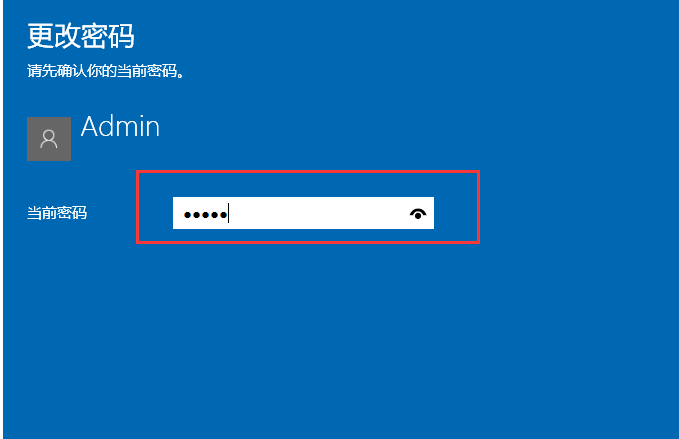Click the masked password dots
Screen dimensions: 679x439
coord(206,214)
